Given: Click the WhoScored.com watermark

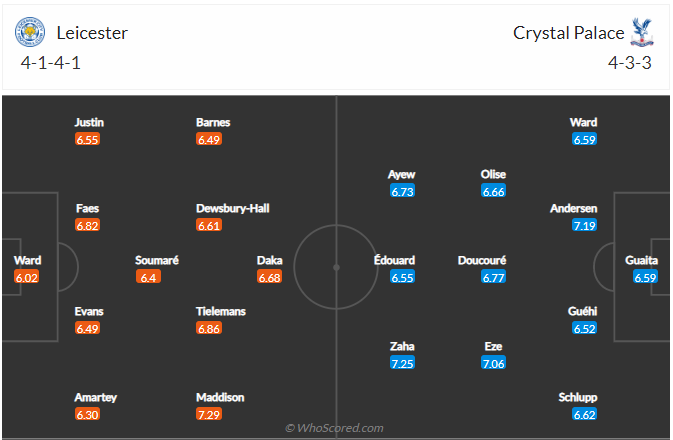Looking at the screenshot, I should [x=334, y=428].
